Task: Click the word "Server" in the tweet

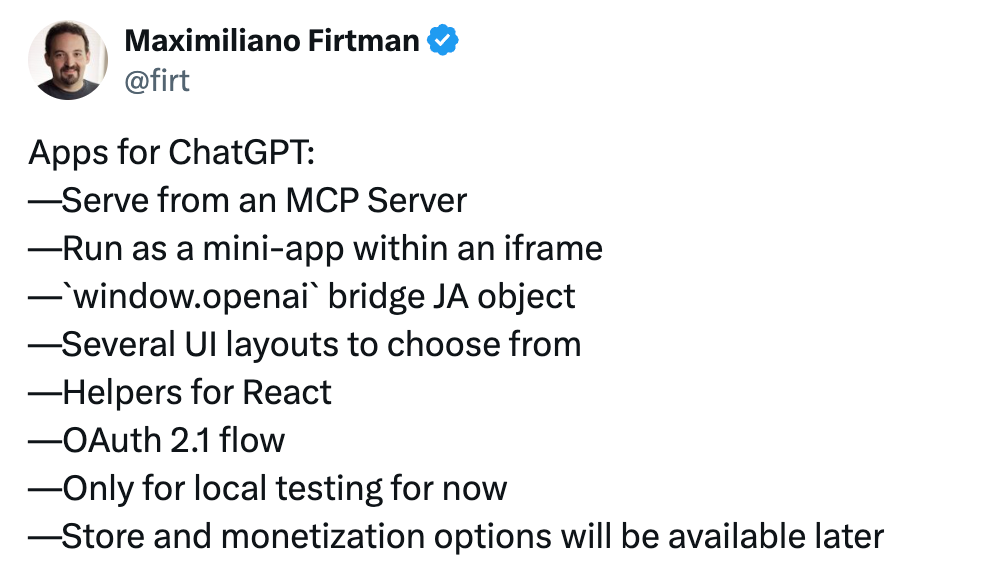Action: (x=417, y=200)
